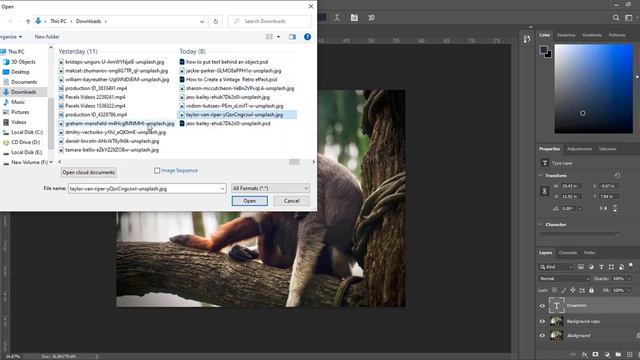Switch to the Gradients tab
The width and height of the screenshot is (640, 360).
coord(592,35)
